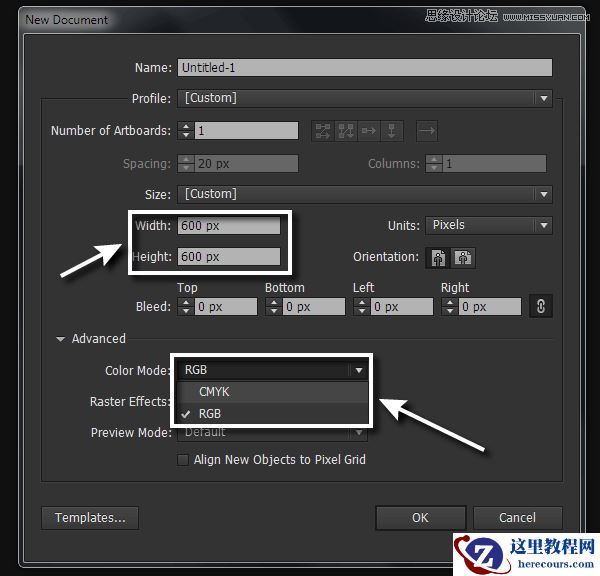This screenshot has height=576, width=600.
Task: Click the Left bleed stepper arrows
Action: click(x=362, y=307)
